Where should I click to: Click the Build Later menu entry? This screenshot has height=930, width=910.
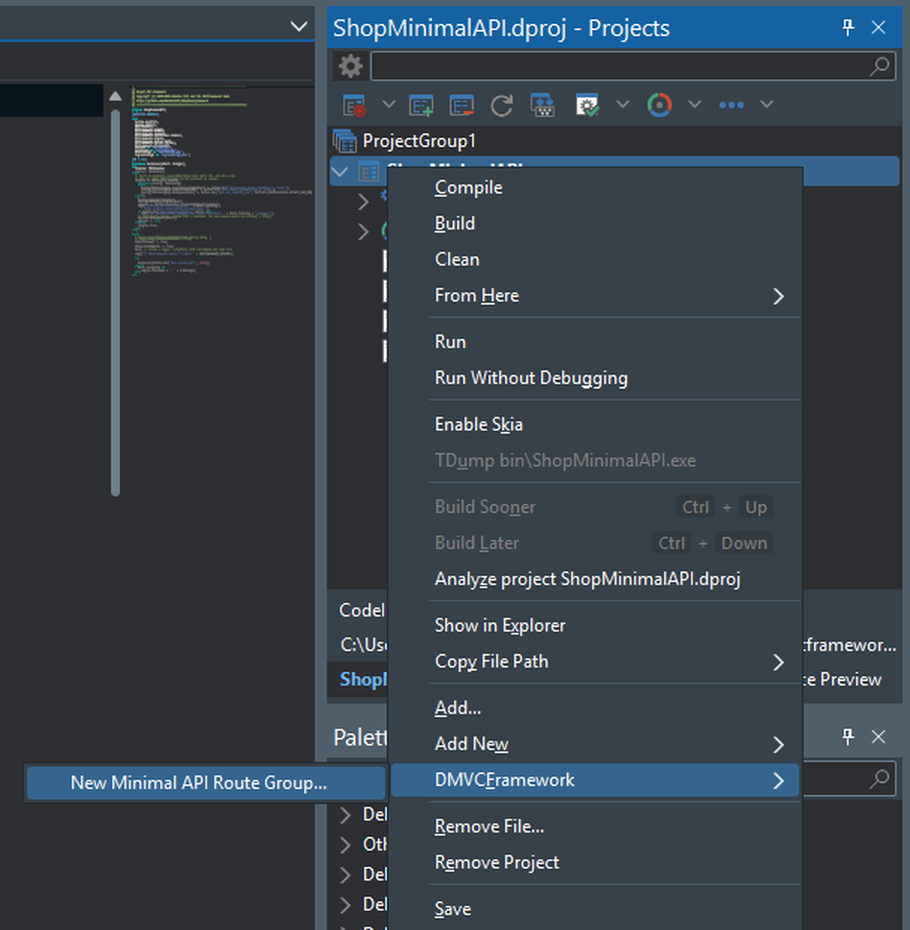tap(595, 543)
